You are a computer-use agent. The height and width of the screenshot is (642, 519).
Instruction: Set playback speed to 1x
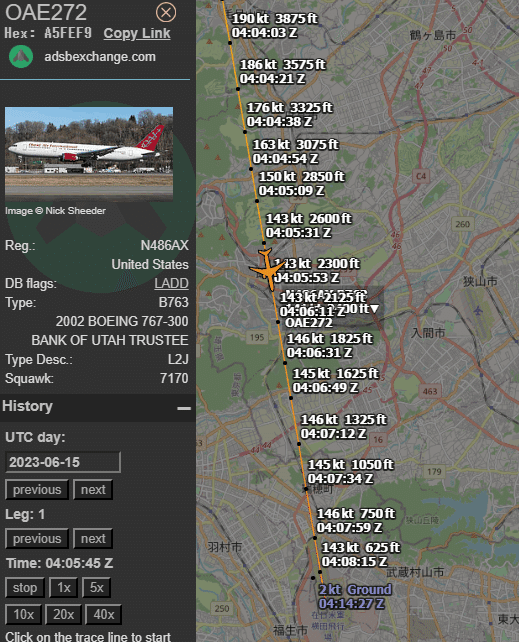click(63, 588)
